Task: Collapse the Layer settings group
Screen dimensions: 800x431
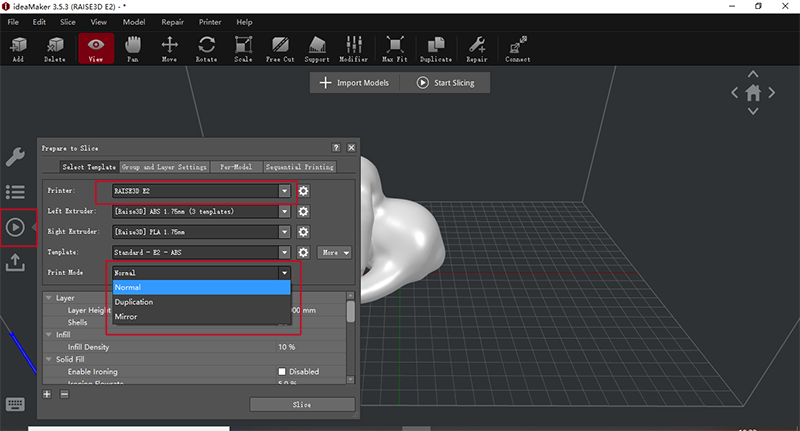Action: pos(49,297)
